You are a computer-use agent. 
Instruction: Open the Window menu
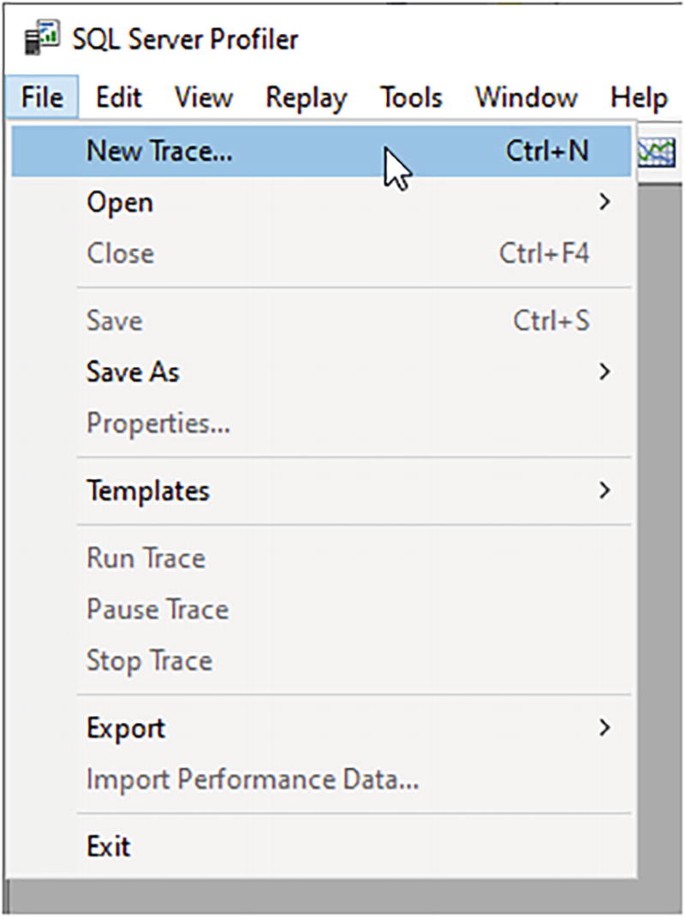coord(526,97)
